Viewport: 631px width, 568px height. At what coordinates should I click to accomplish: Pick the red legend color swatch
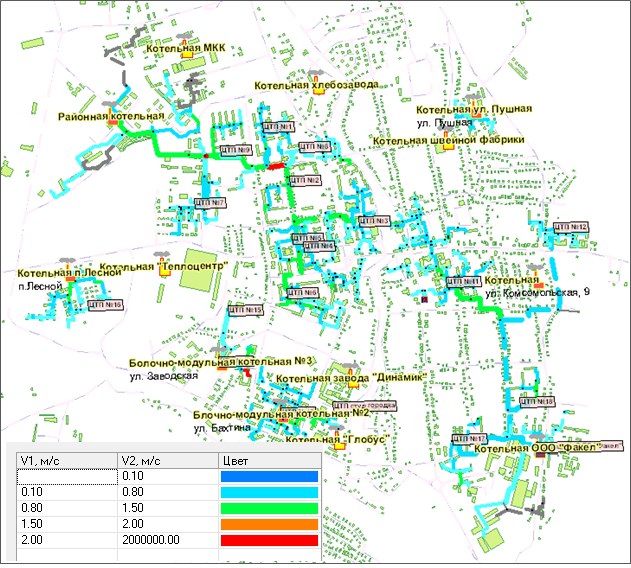pyautogui.click(x=268, y=540)
